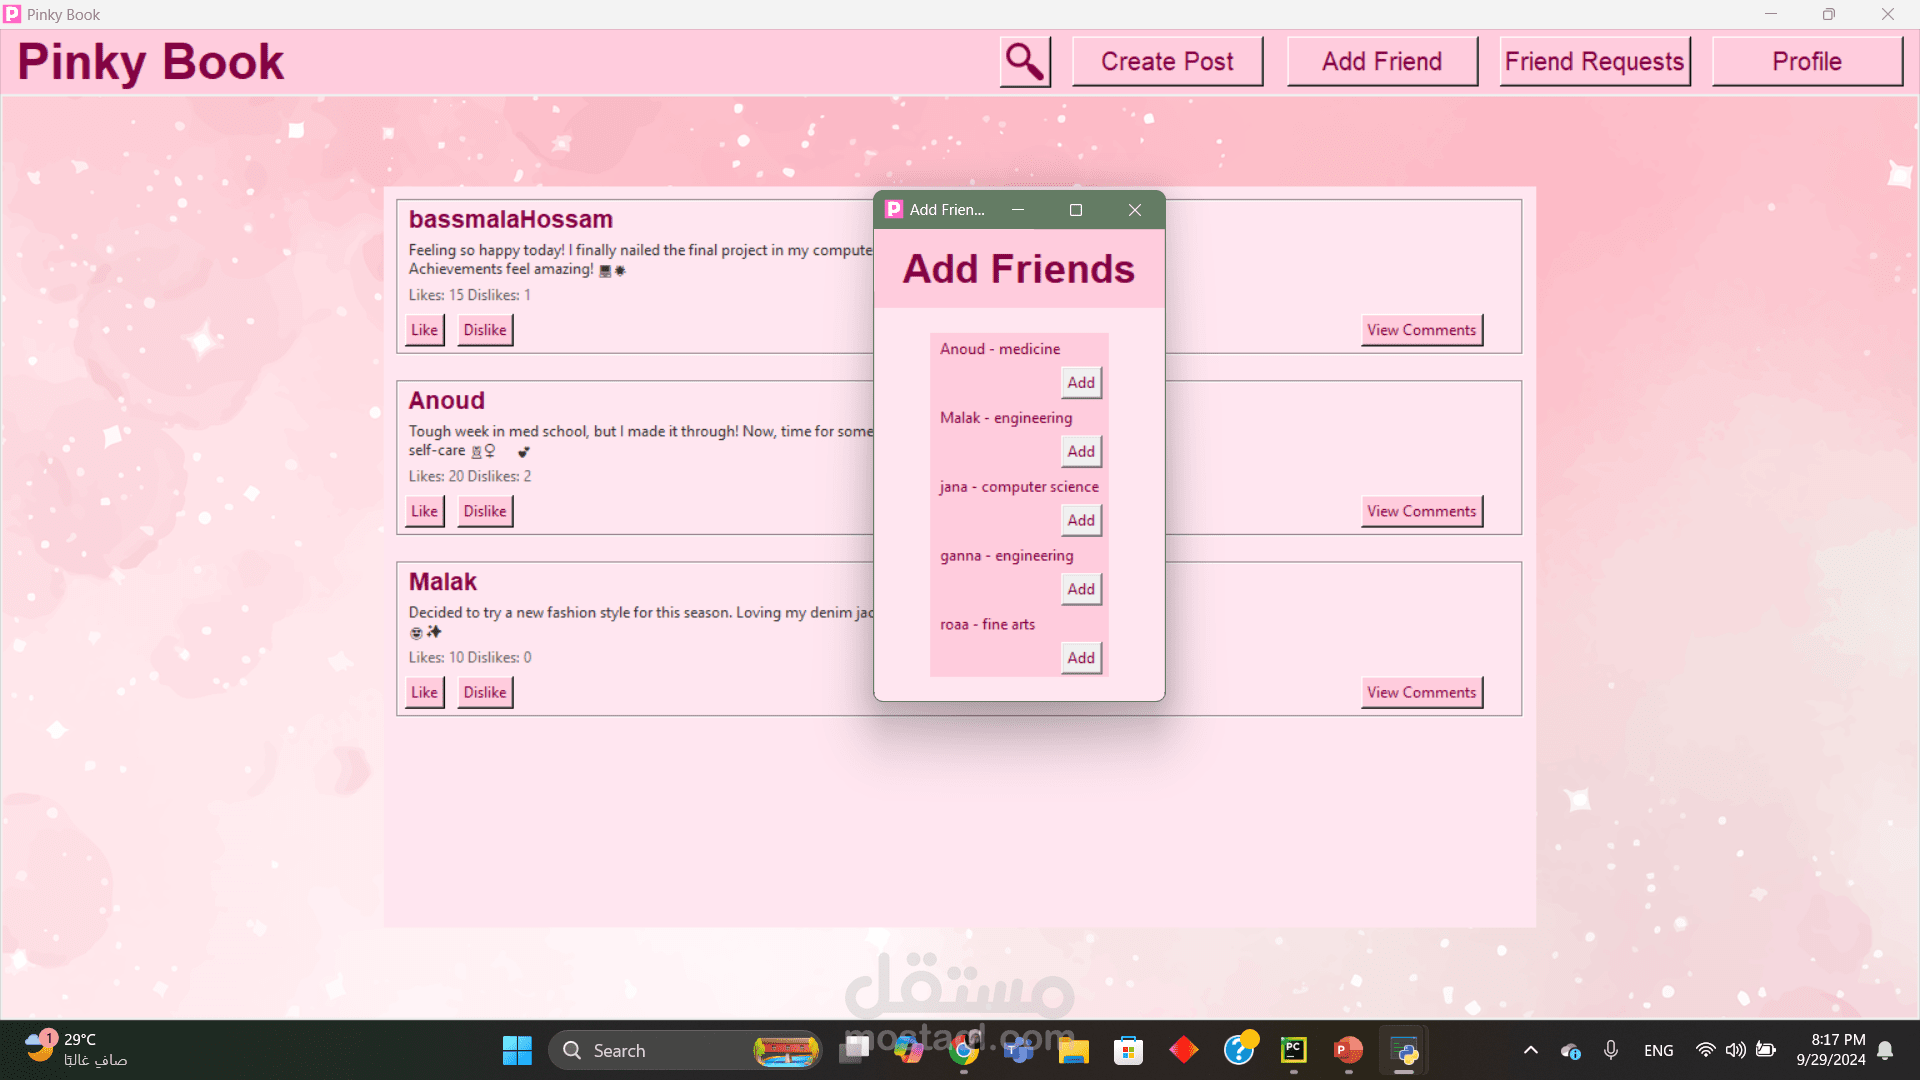Viewport: 1920px width, 1080px height.
Task: Open PowerPoint from the taskbar
Action: point(1347,1050)
